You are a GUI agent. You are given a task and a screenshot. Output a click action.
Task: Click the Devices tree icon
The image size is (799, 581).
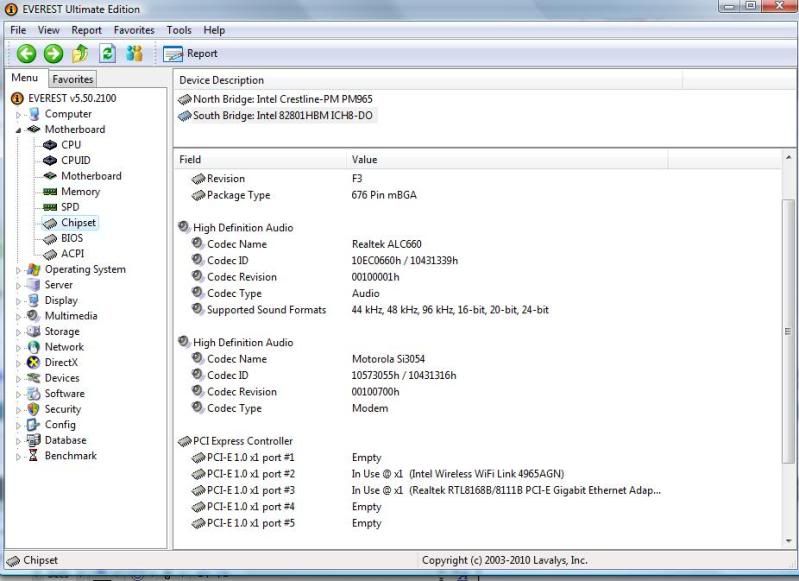tap(33, 378)
